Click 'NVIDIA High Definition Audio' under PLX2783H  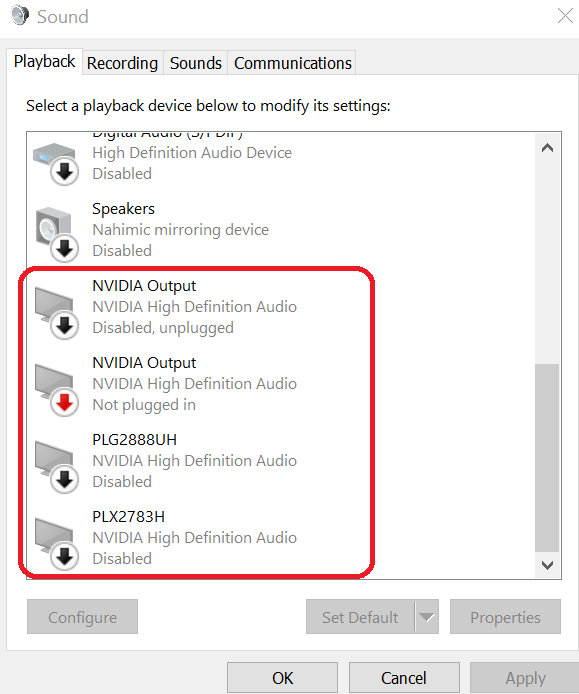click(x=194, y=538)
